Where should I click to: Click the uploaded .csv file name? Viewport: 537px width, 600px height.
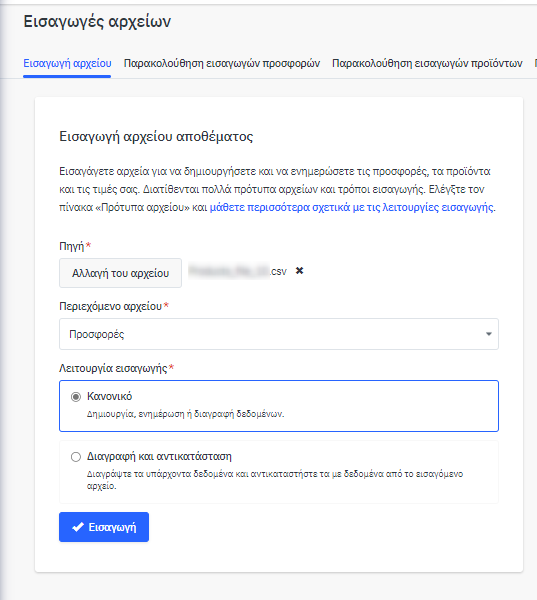click(237, 271)
